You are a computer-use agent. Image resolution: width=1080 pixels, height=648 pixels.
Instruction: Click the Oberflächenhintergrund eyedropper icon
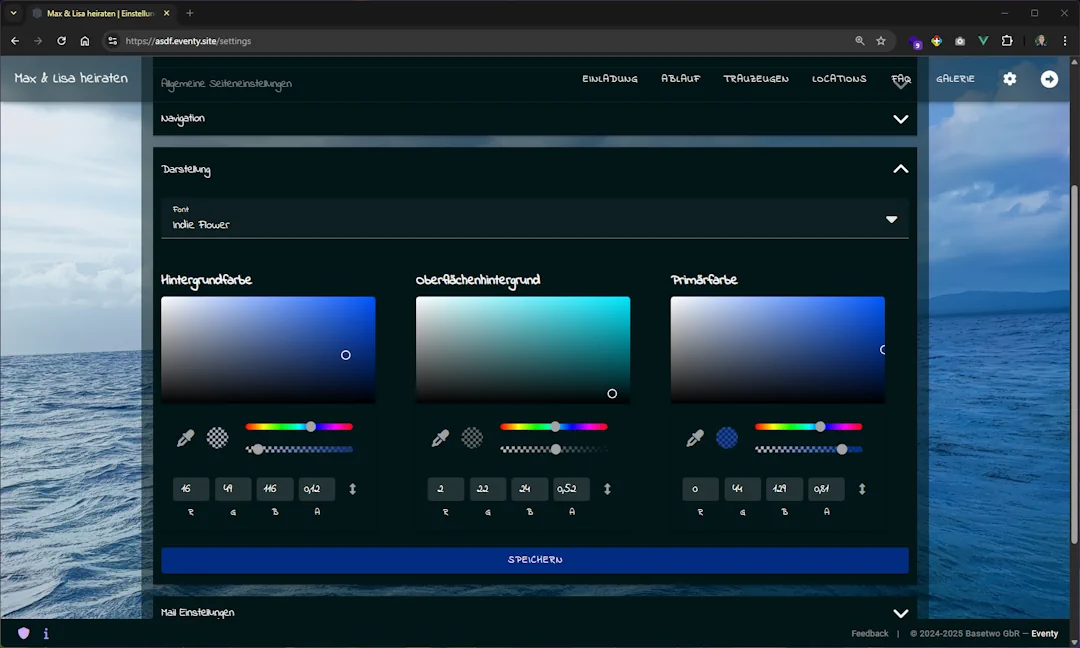pos(440,438)
